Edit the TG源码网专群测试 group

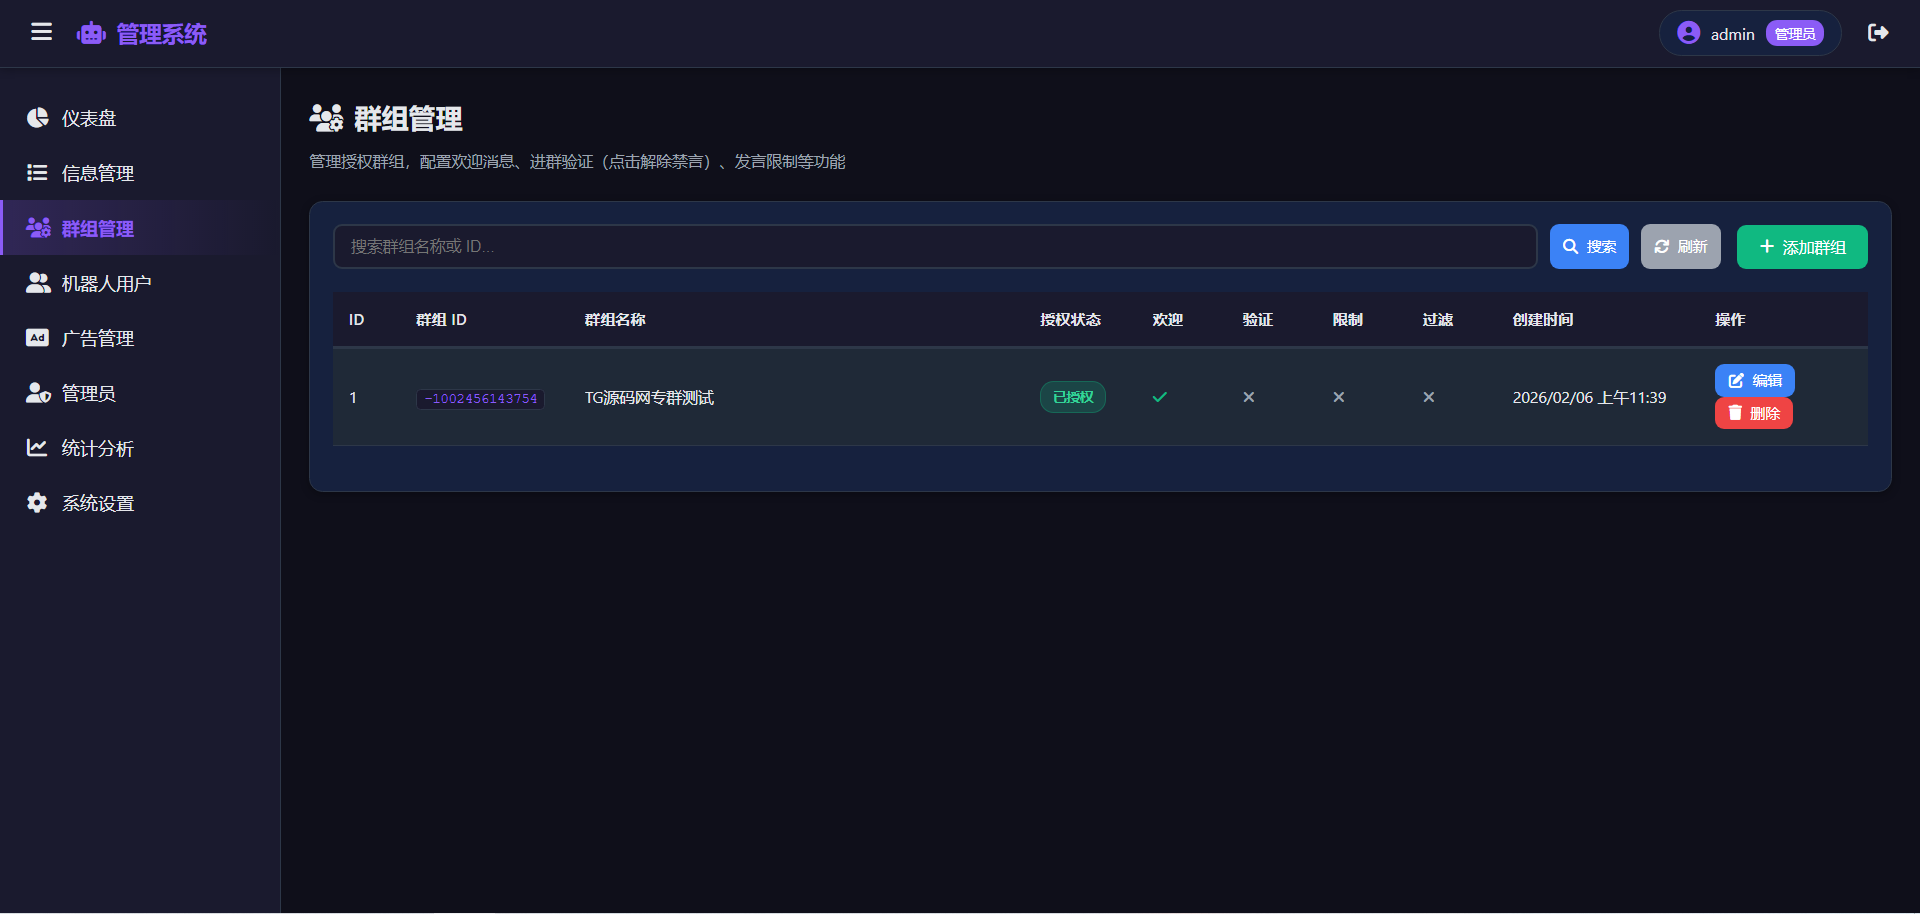[x=1754, y=380]
